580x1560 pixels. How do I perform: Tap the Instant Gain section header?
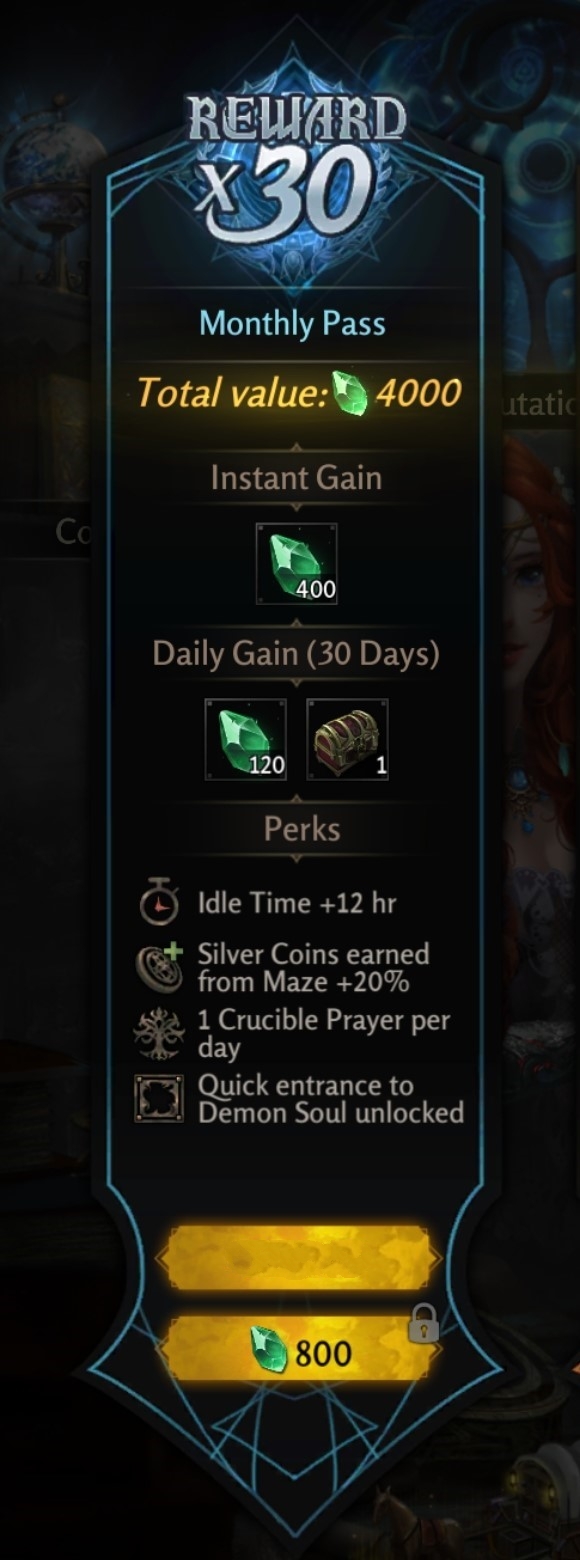point(296,477)
